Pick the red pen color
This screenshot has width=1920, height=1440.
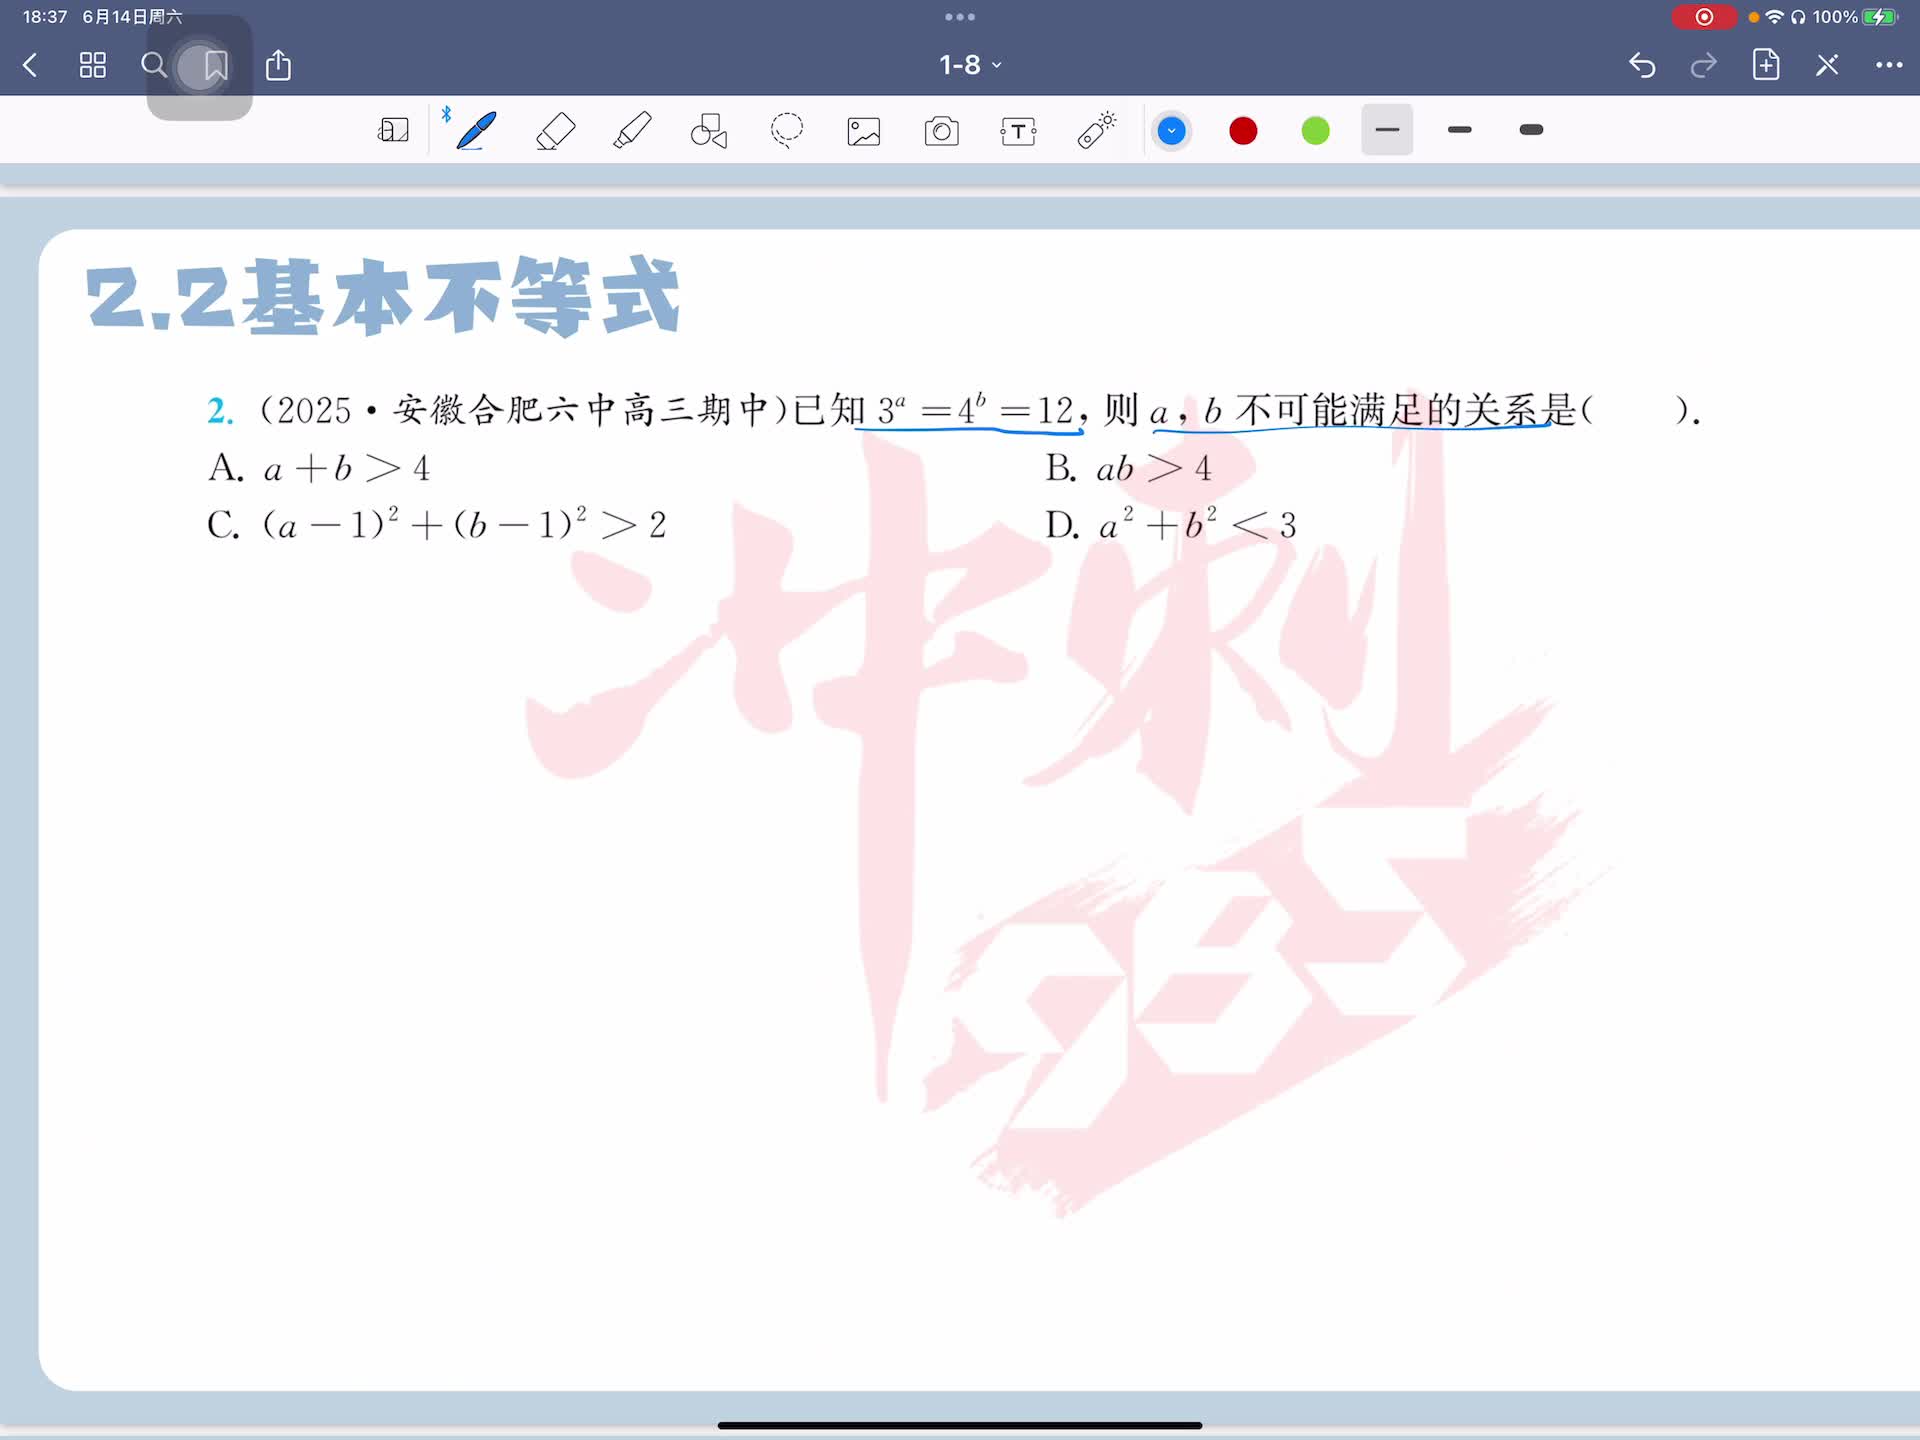pos(1243,131)
